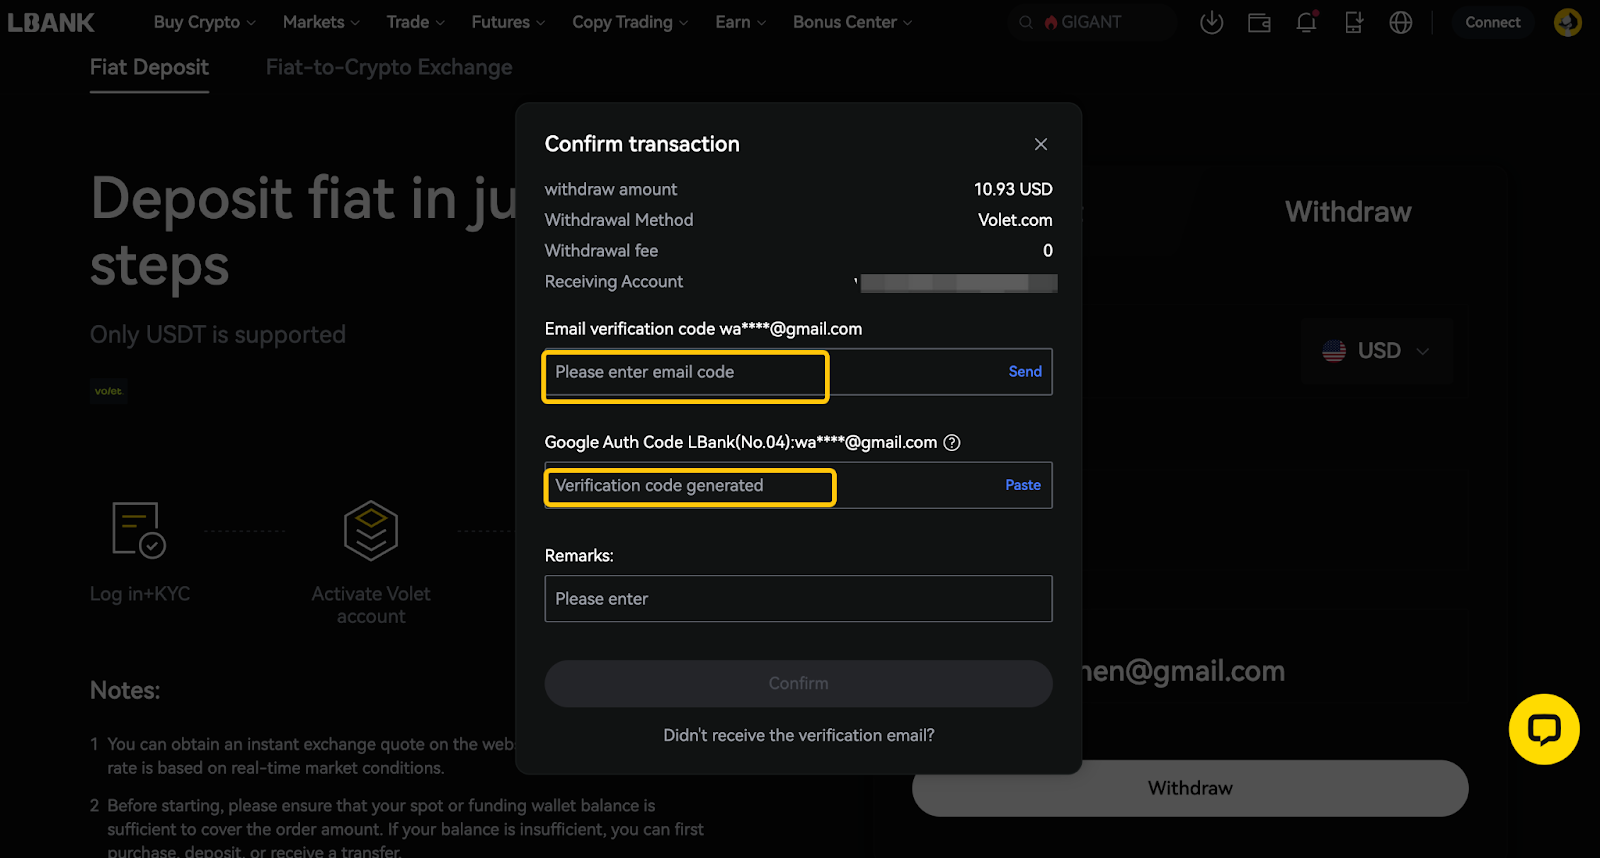This screenshot has height=858, width=1600.
Task: Click the volet badge logo
Action: (x=108, y=391)
